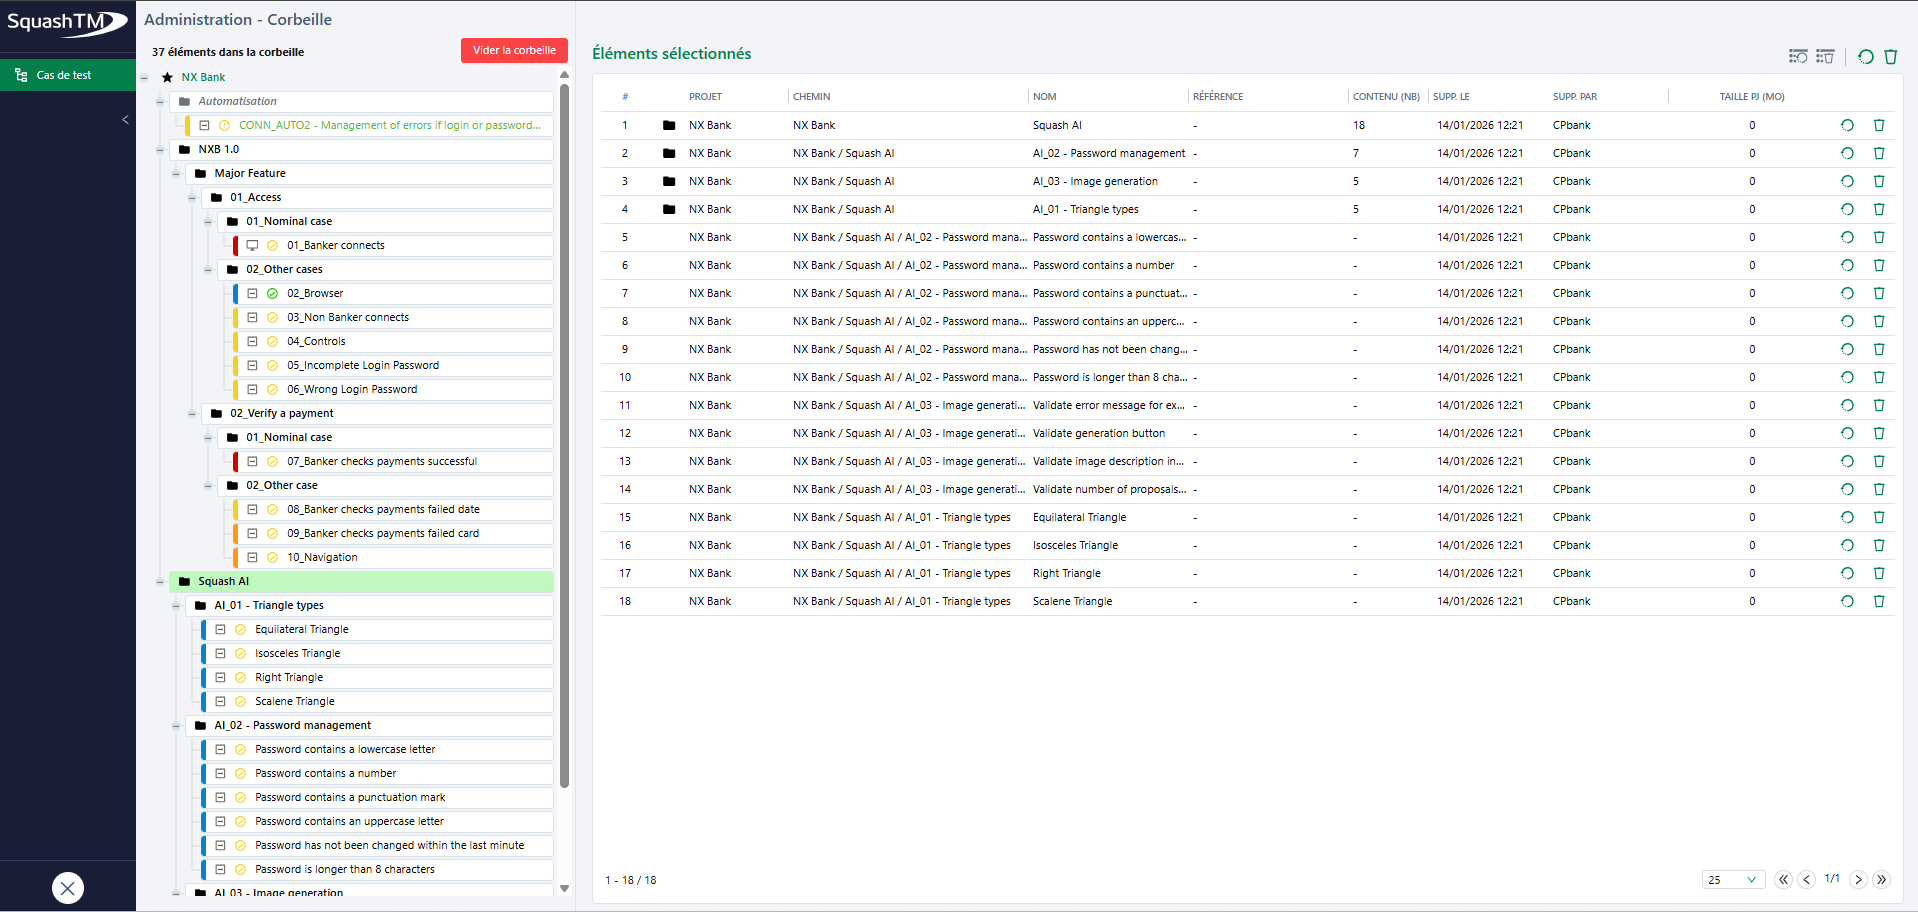Permanently delete the Scalene Triangle row
Image resolution: width=1918 pixels, height=912 pixels.
click(1879, 601)
